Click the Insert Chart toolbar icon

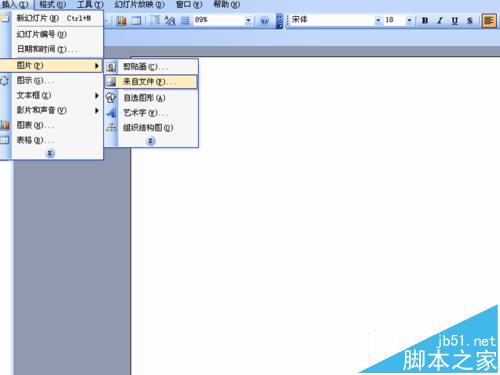121,21
